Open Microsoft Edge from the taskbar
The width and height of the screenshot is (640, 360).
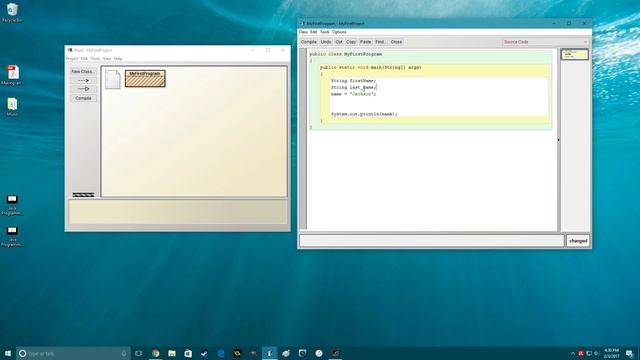[221, 353]
